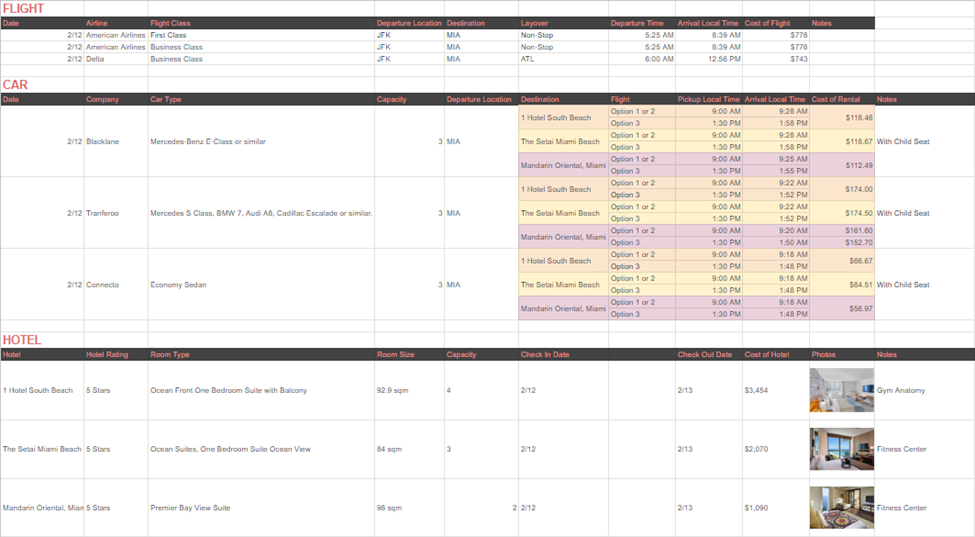
Task: Click the $1,090 hotel cost cell
Action: pyautogui.click(x=776, y=508)
